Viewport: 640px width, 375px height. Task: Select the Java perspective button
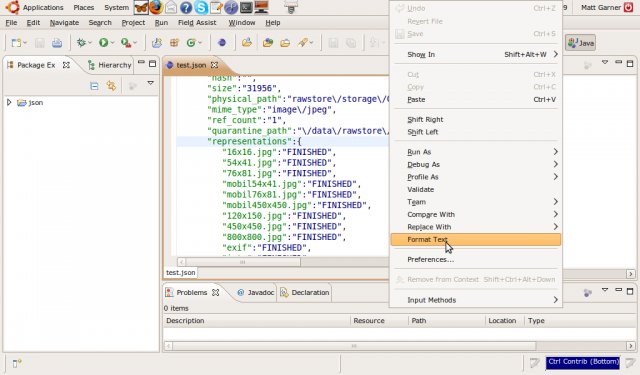coord(580,42)
